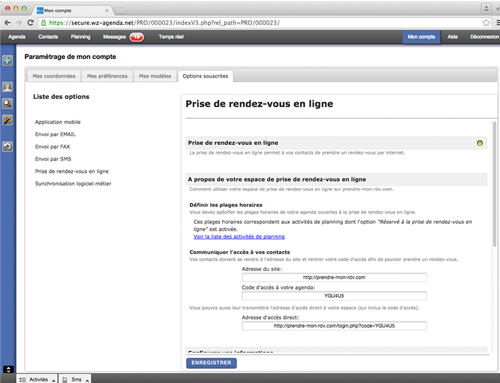Select Prise de rendez-vous en ligne option in list
Viewport: 500px width, 383px height.
(72, 171)
